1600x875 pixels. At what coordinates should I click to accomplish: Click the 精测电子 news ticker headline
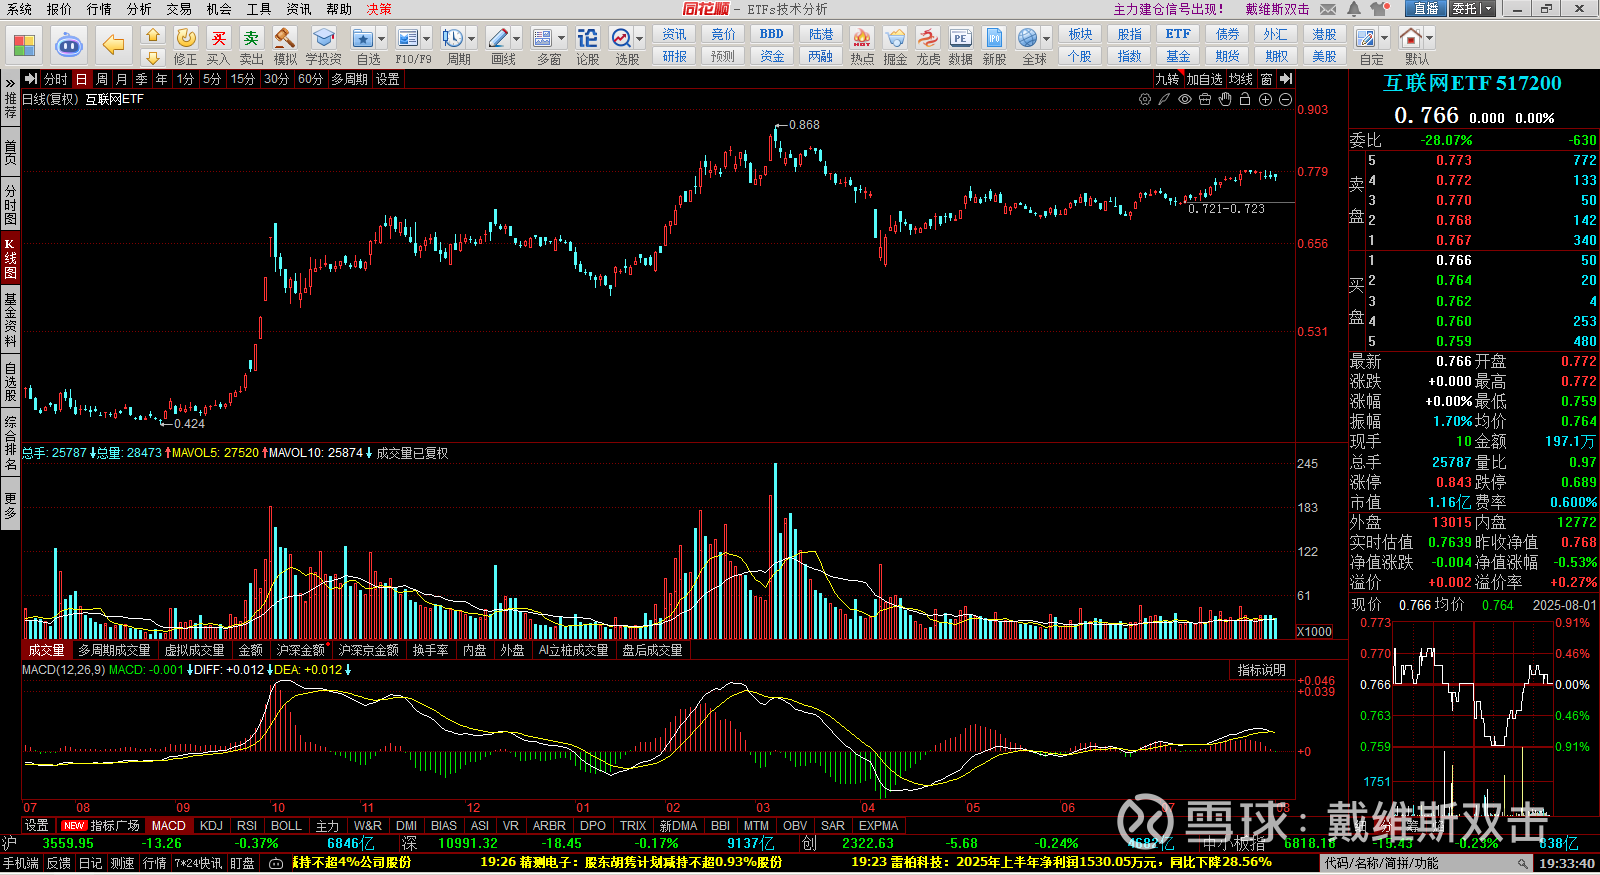click(631, 862)
